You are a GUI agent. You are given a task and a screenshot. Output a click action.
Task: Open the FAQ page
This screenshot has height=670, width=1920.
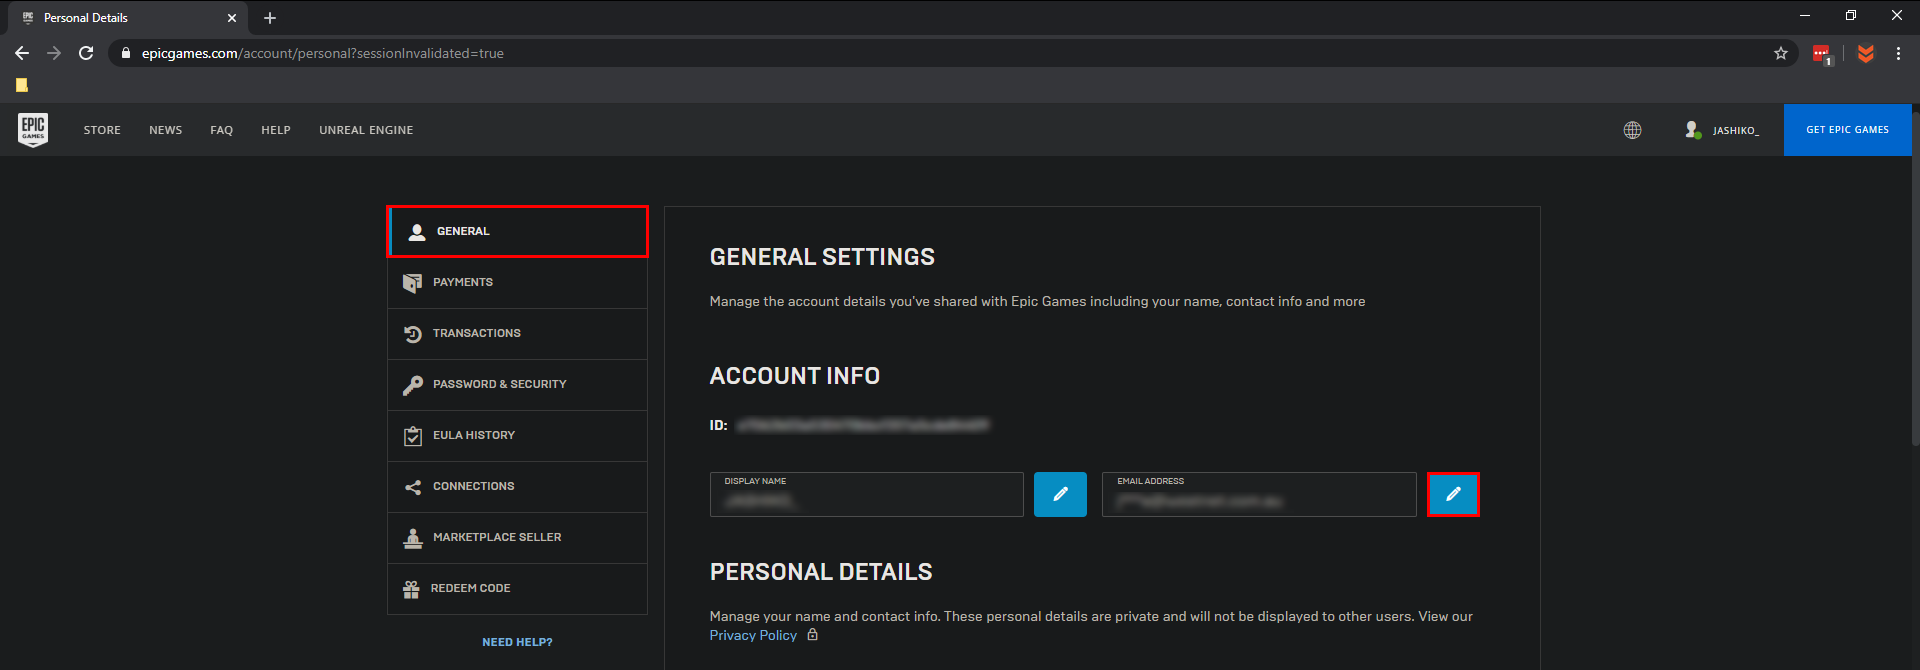tap(222, 130)
